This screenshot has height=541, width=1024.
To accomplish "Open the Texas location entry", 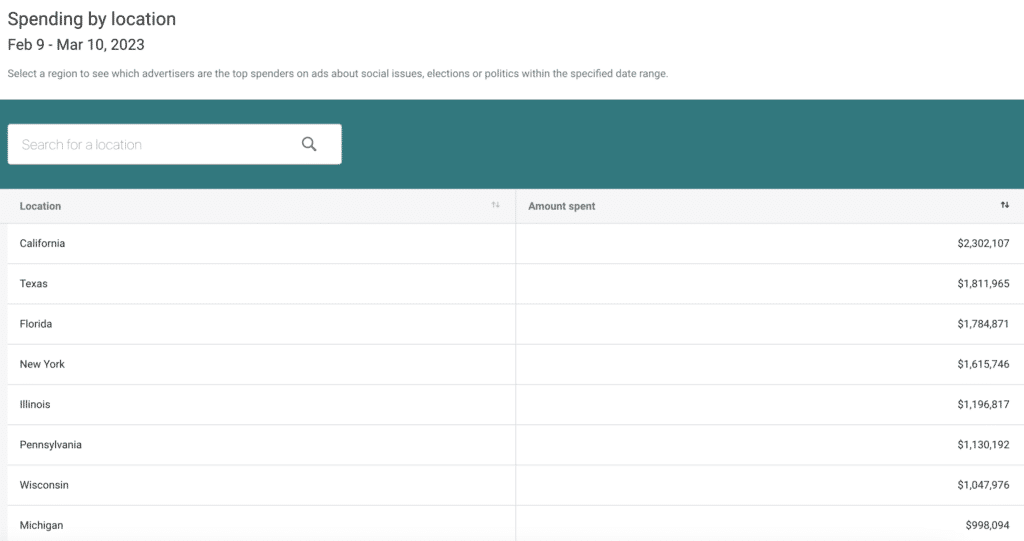I will 34,284.
